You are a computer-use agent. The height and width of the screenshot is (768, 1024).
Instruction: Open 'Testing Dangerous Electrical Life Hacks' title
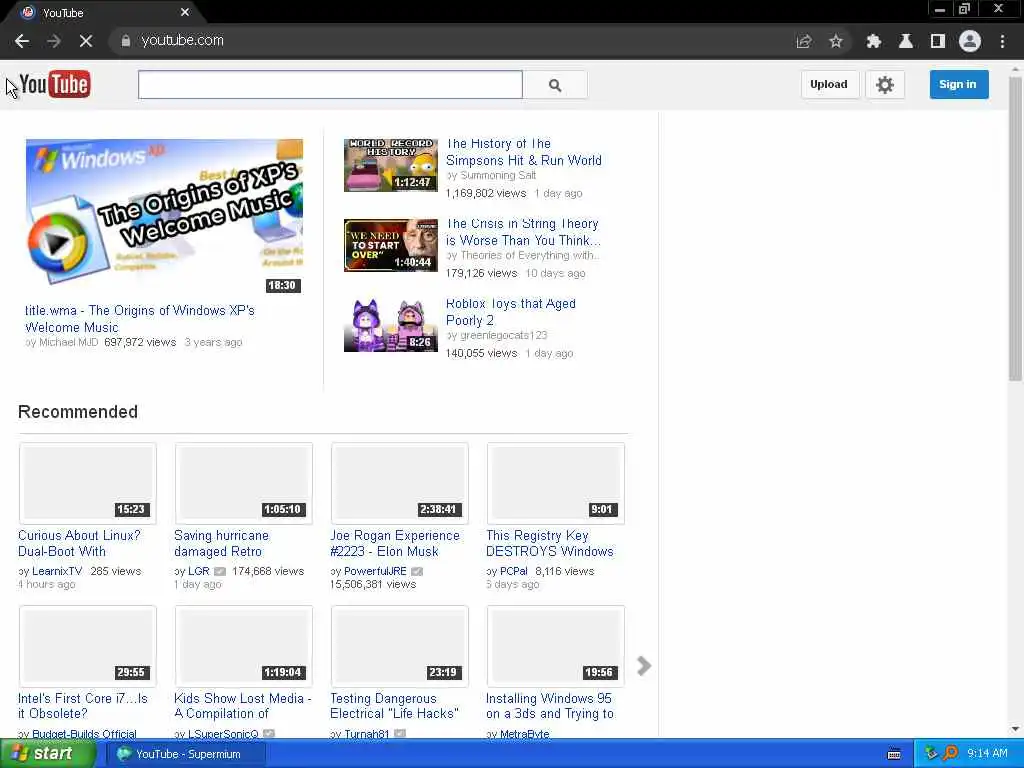tap(394, 706)
